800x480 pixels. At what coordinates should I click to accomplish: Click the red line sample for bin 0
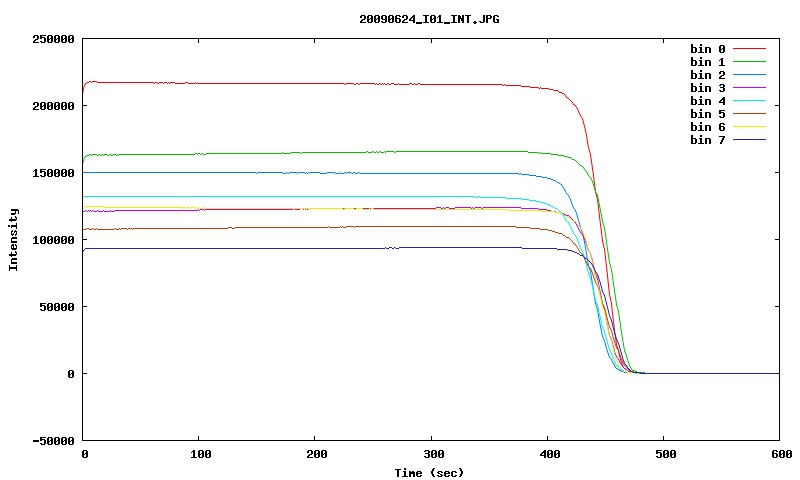[x=749, y=48]
